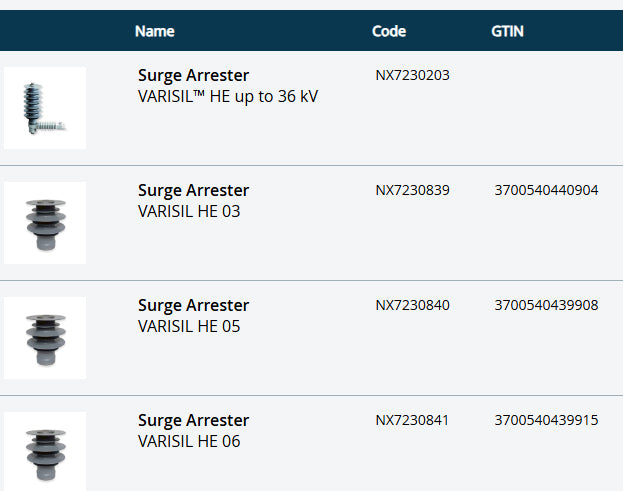Select product code NX7230839
Viewport: 623px width, 491px height.
tap(413, 190)
